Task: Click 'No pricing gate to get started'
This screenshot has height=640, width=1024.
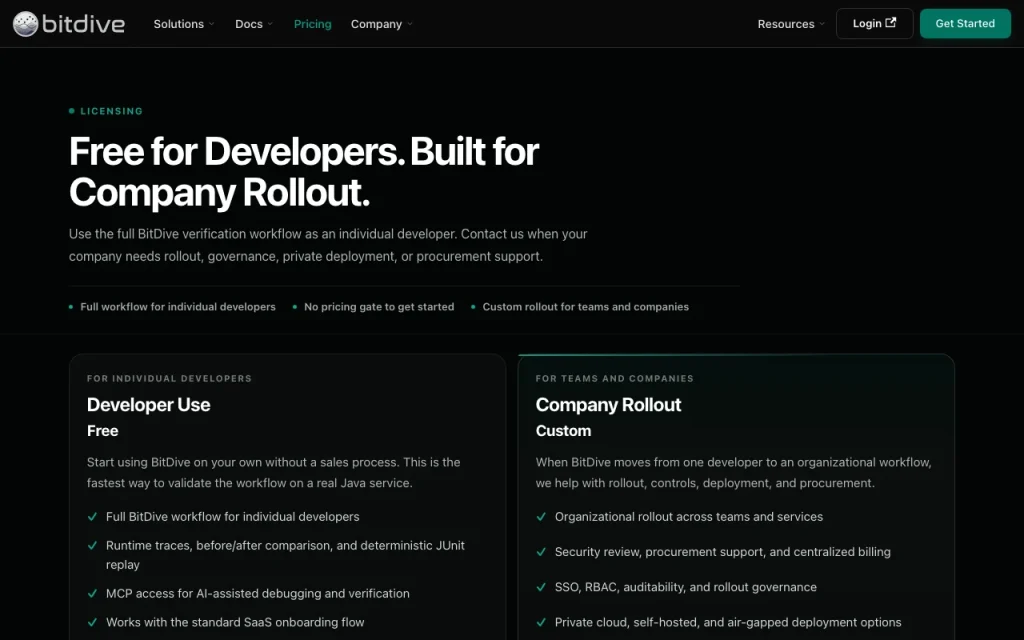Action: (379, 307)
